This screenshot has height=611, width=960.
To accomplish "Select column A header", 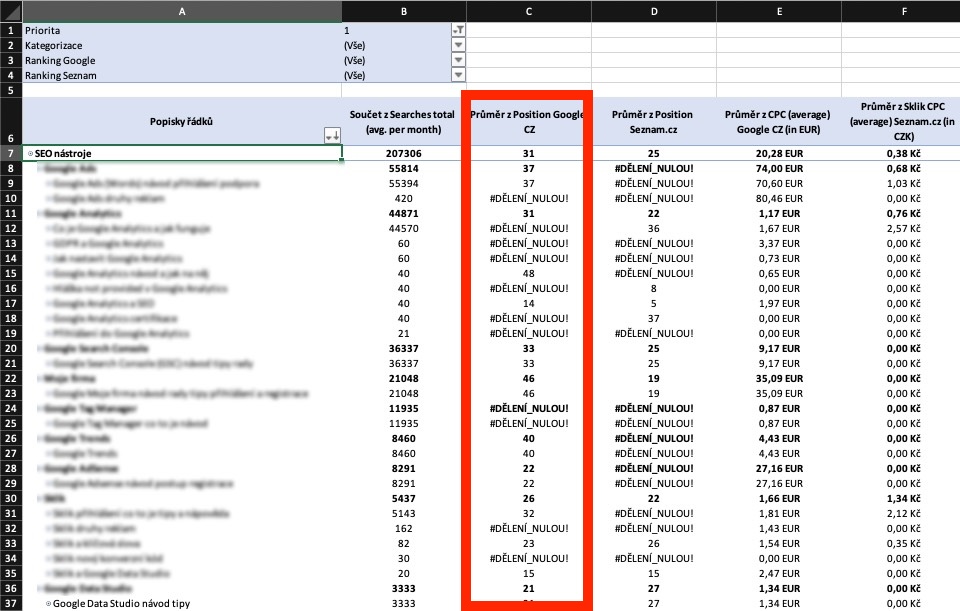I will point(182,11).
